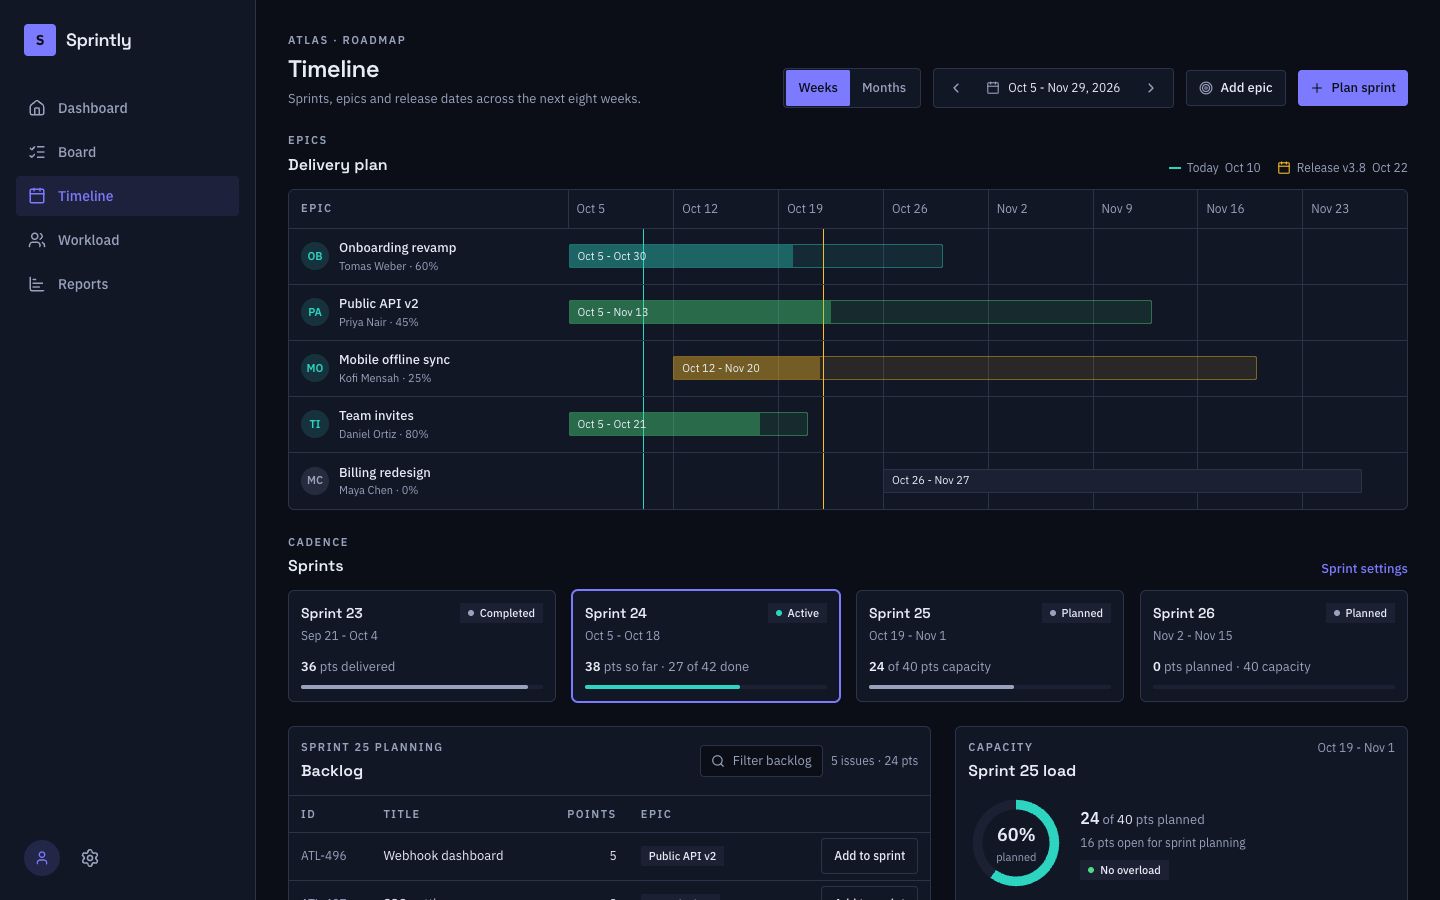Click the Filter backlog search field
The width and height of the screenshot is (1440, 900).
[761, 761]
